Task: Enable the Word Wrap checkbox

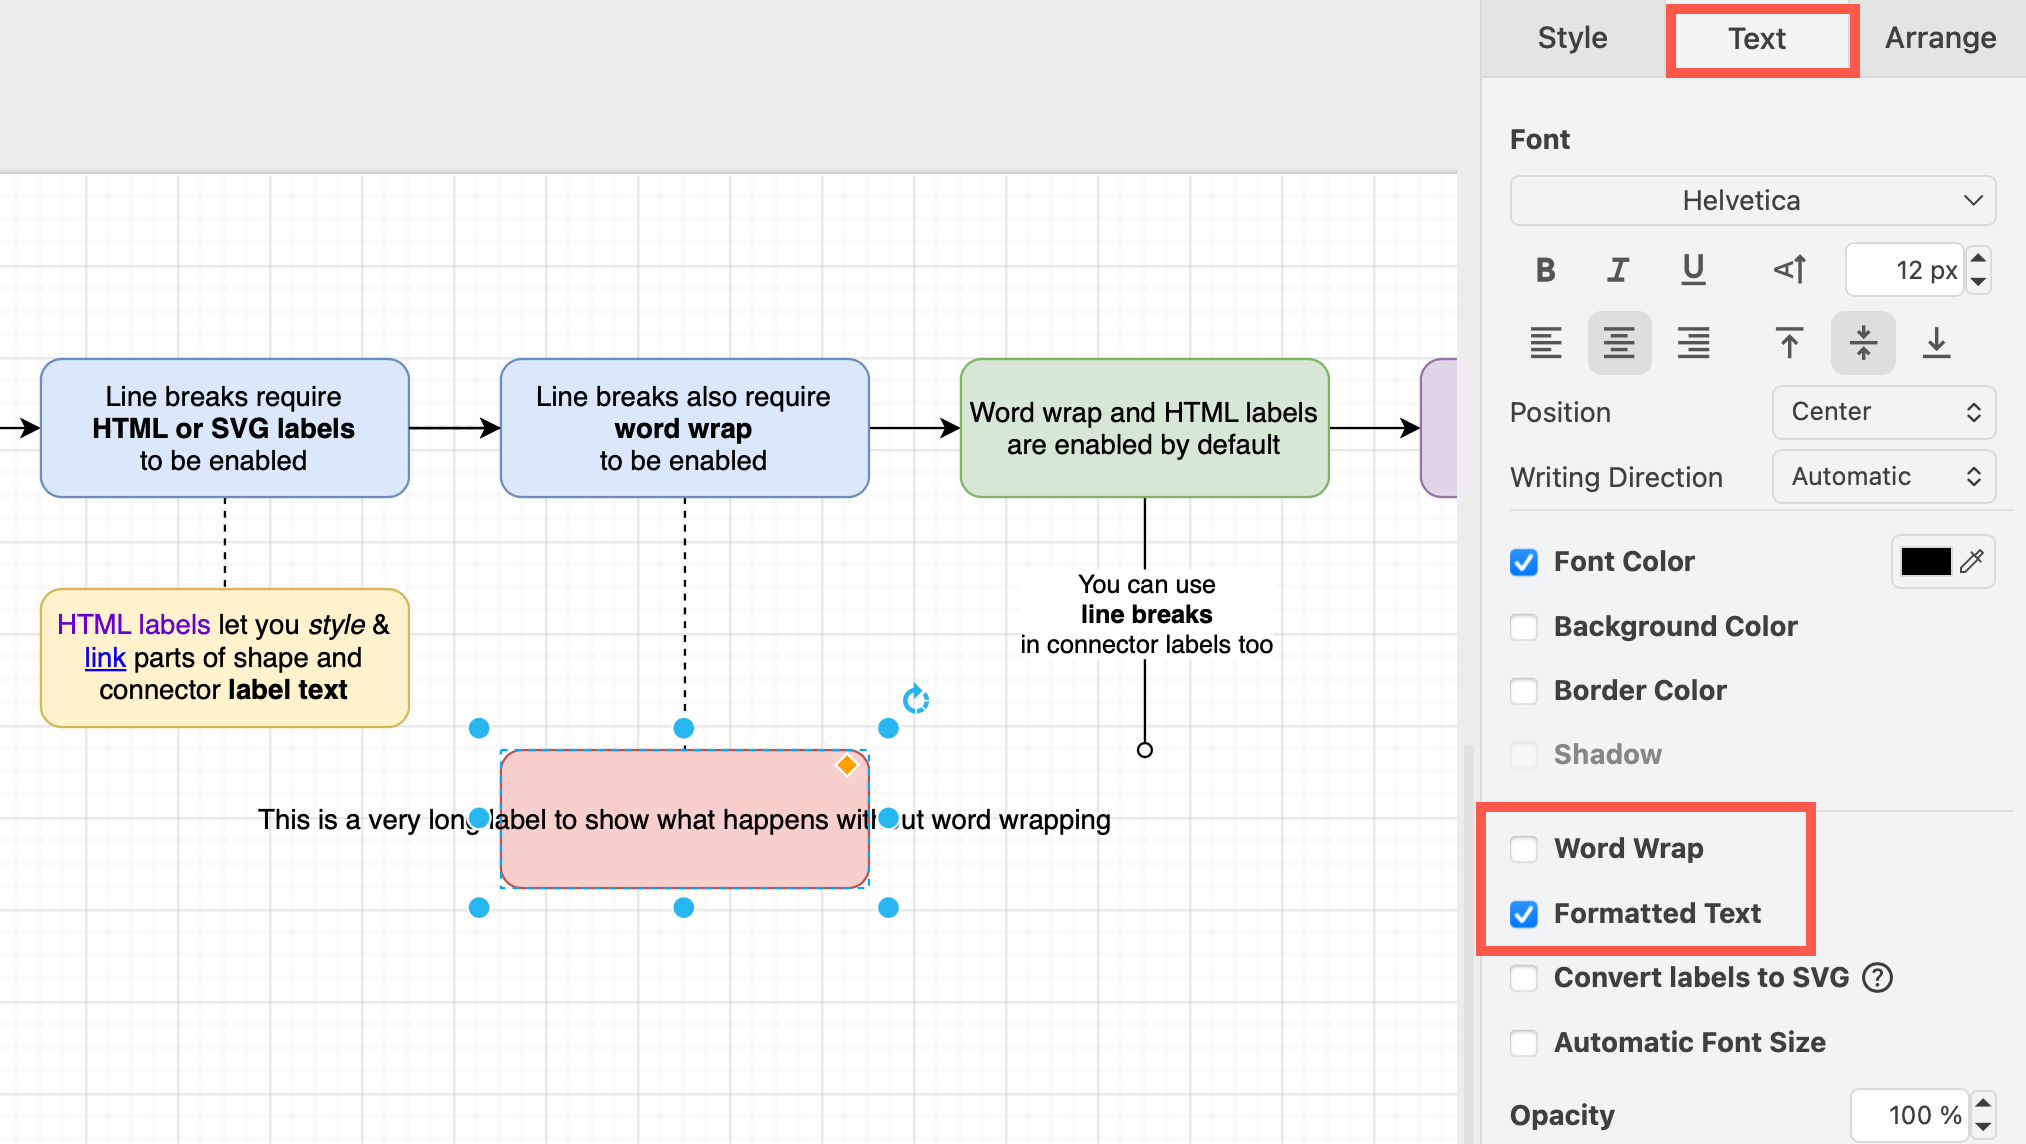Action: [1524, 849]
